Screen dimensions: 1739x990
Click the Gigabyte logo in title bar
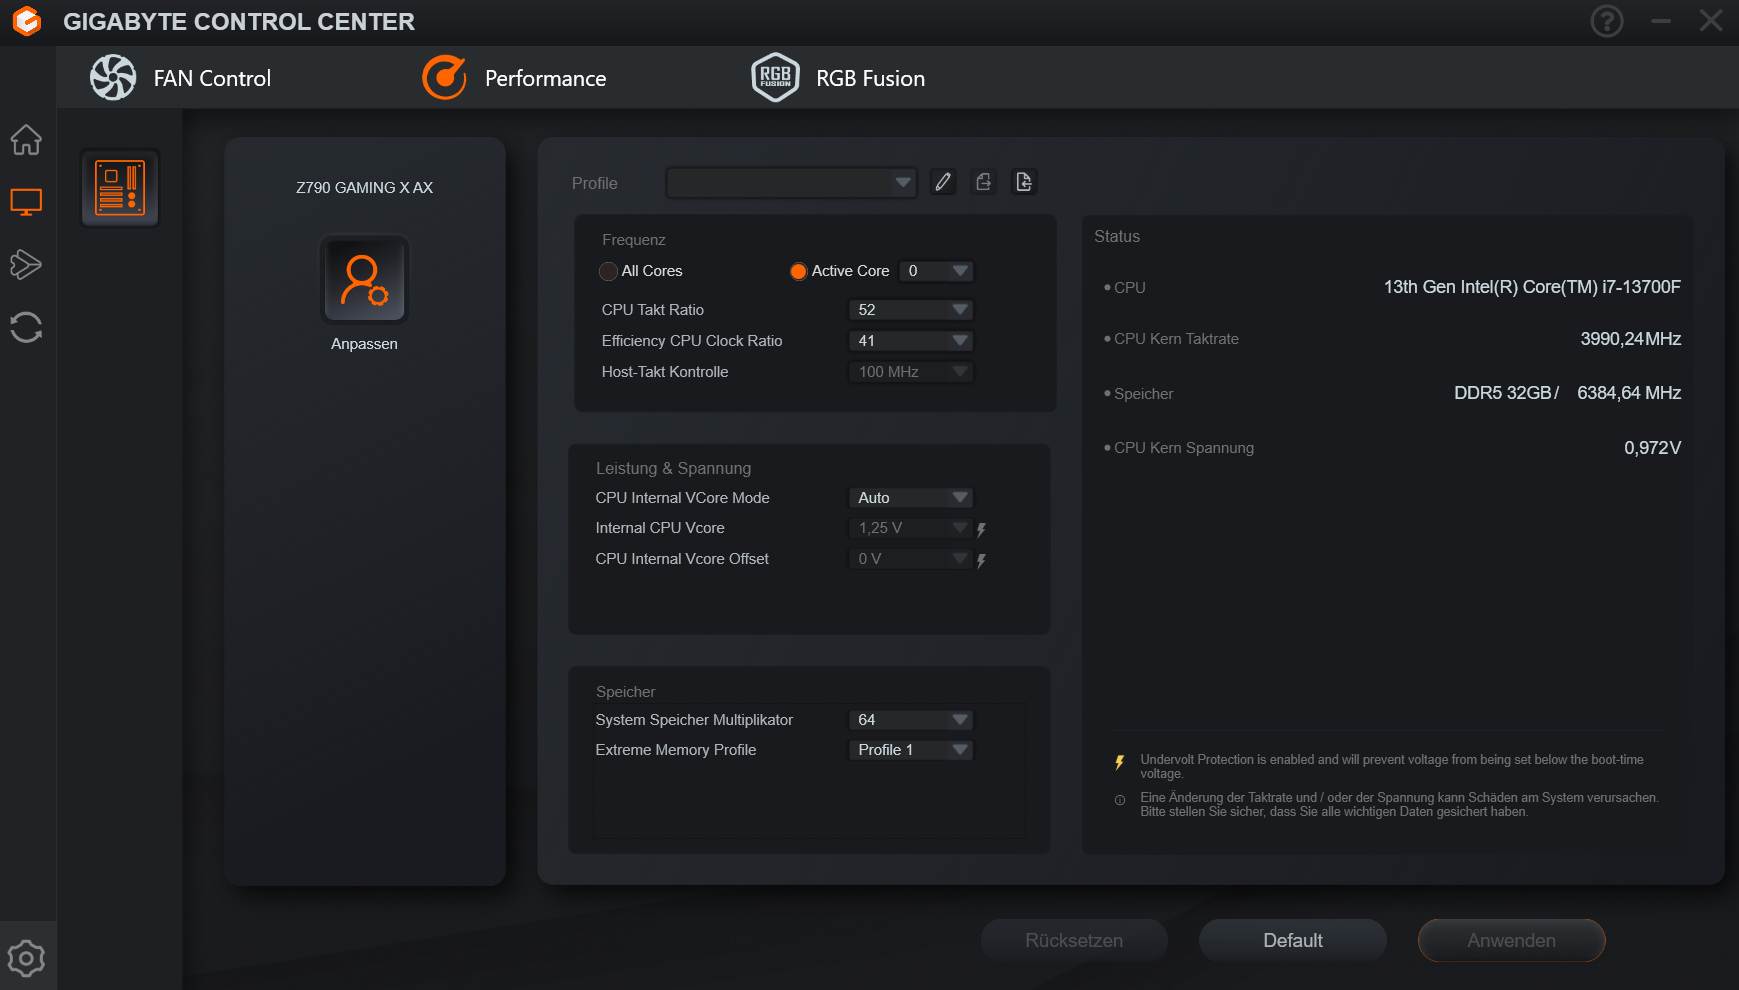tap(27, 21)
